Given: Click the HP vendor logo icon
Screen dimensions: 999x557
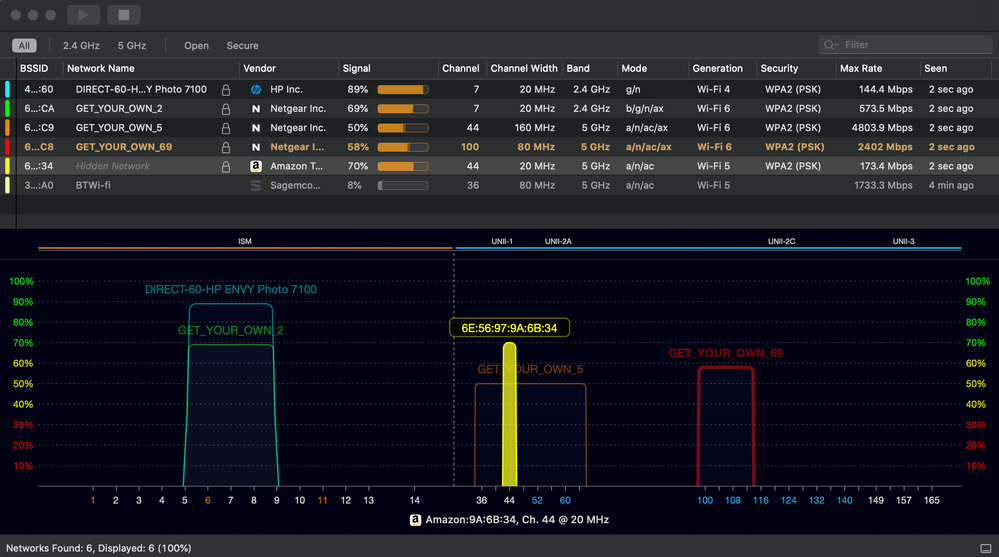Looking at the screenshot, I should 255,89.
